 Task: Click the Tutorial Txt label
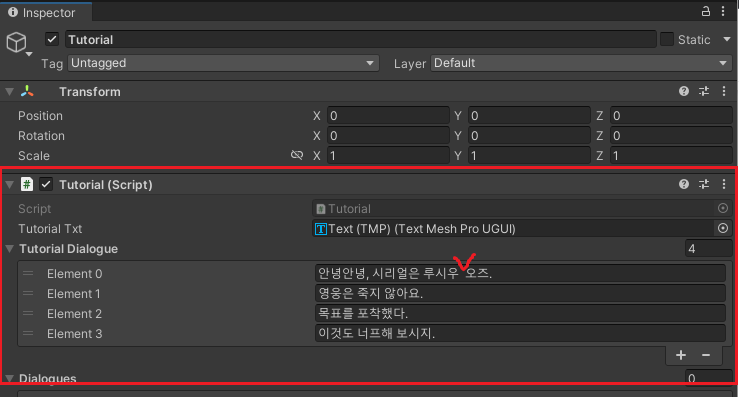(x=50, y=229)
